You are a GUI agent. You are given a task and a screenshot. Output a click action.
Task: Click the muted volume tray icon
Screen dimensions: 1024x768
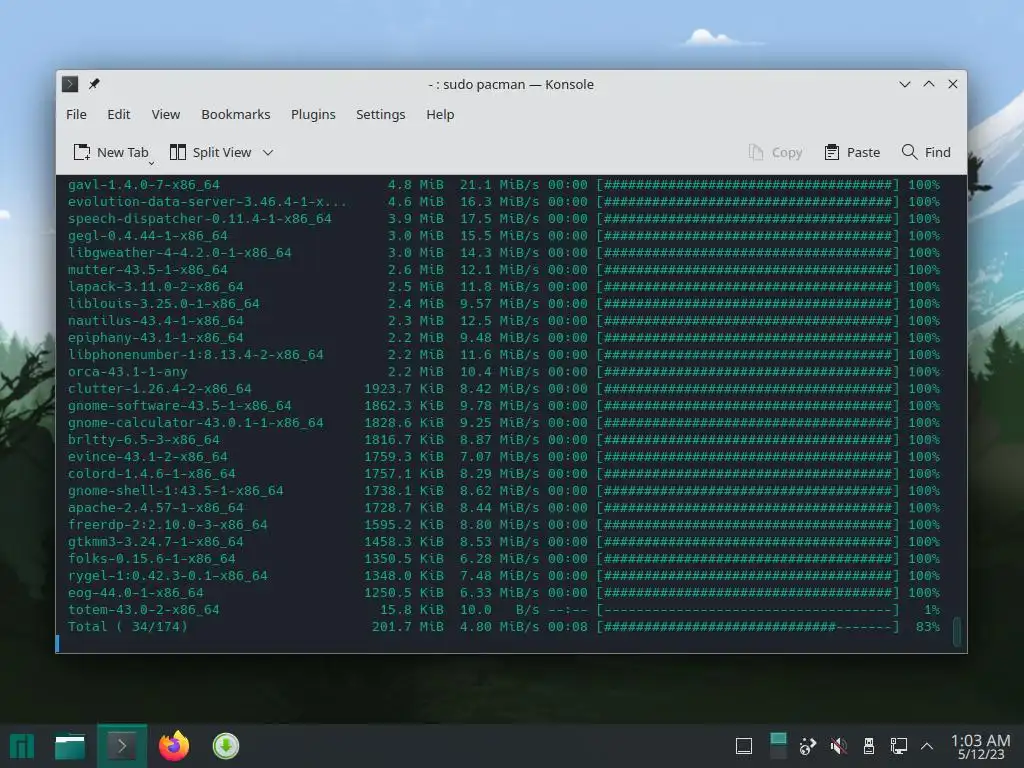point(839,746)
